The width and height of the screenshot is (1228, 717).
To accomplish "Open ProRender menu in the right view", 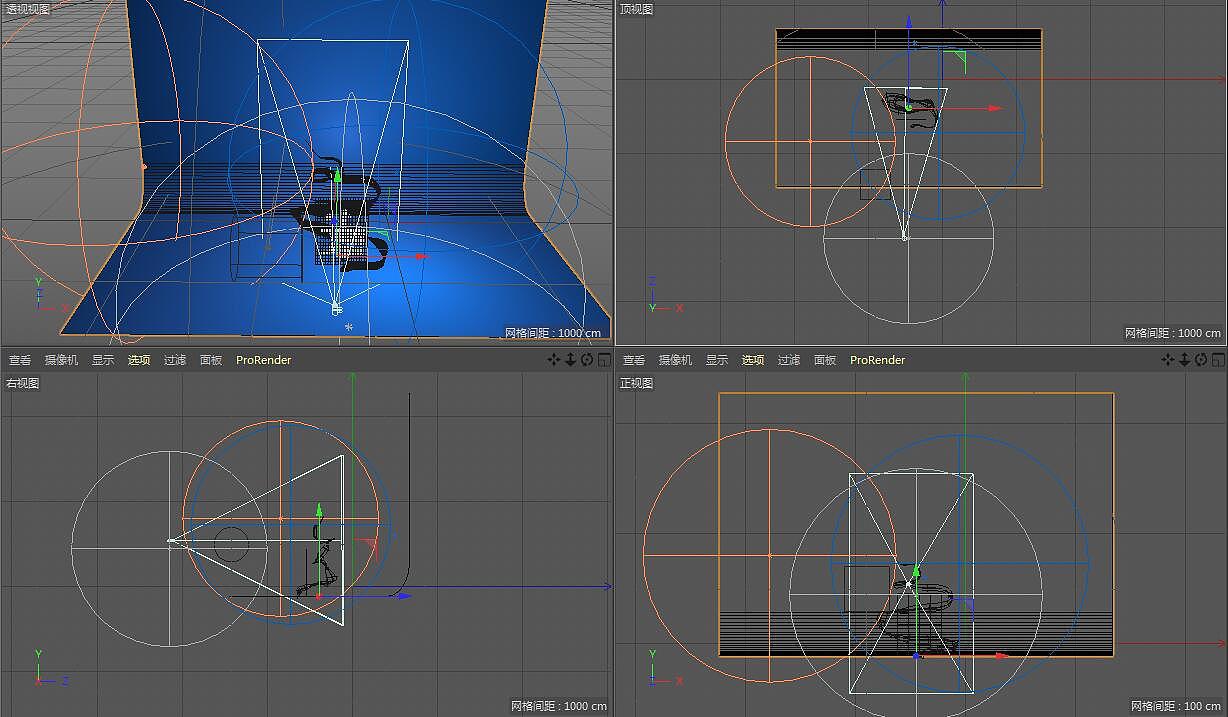I will (264, 360).
